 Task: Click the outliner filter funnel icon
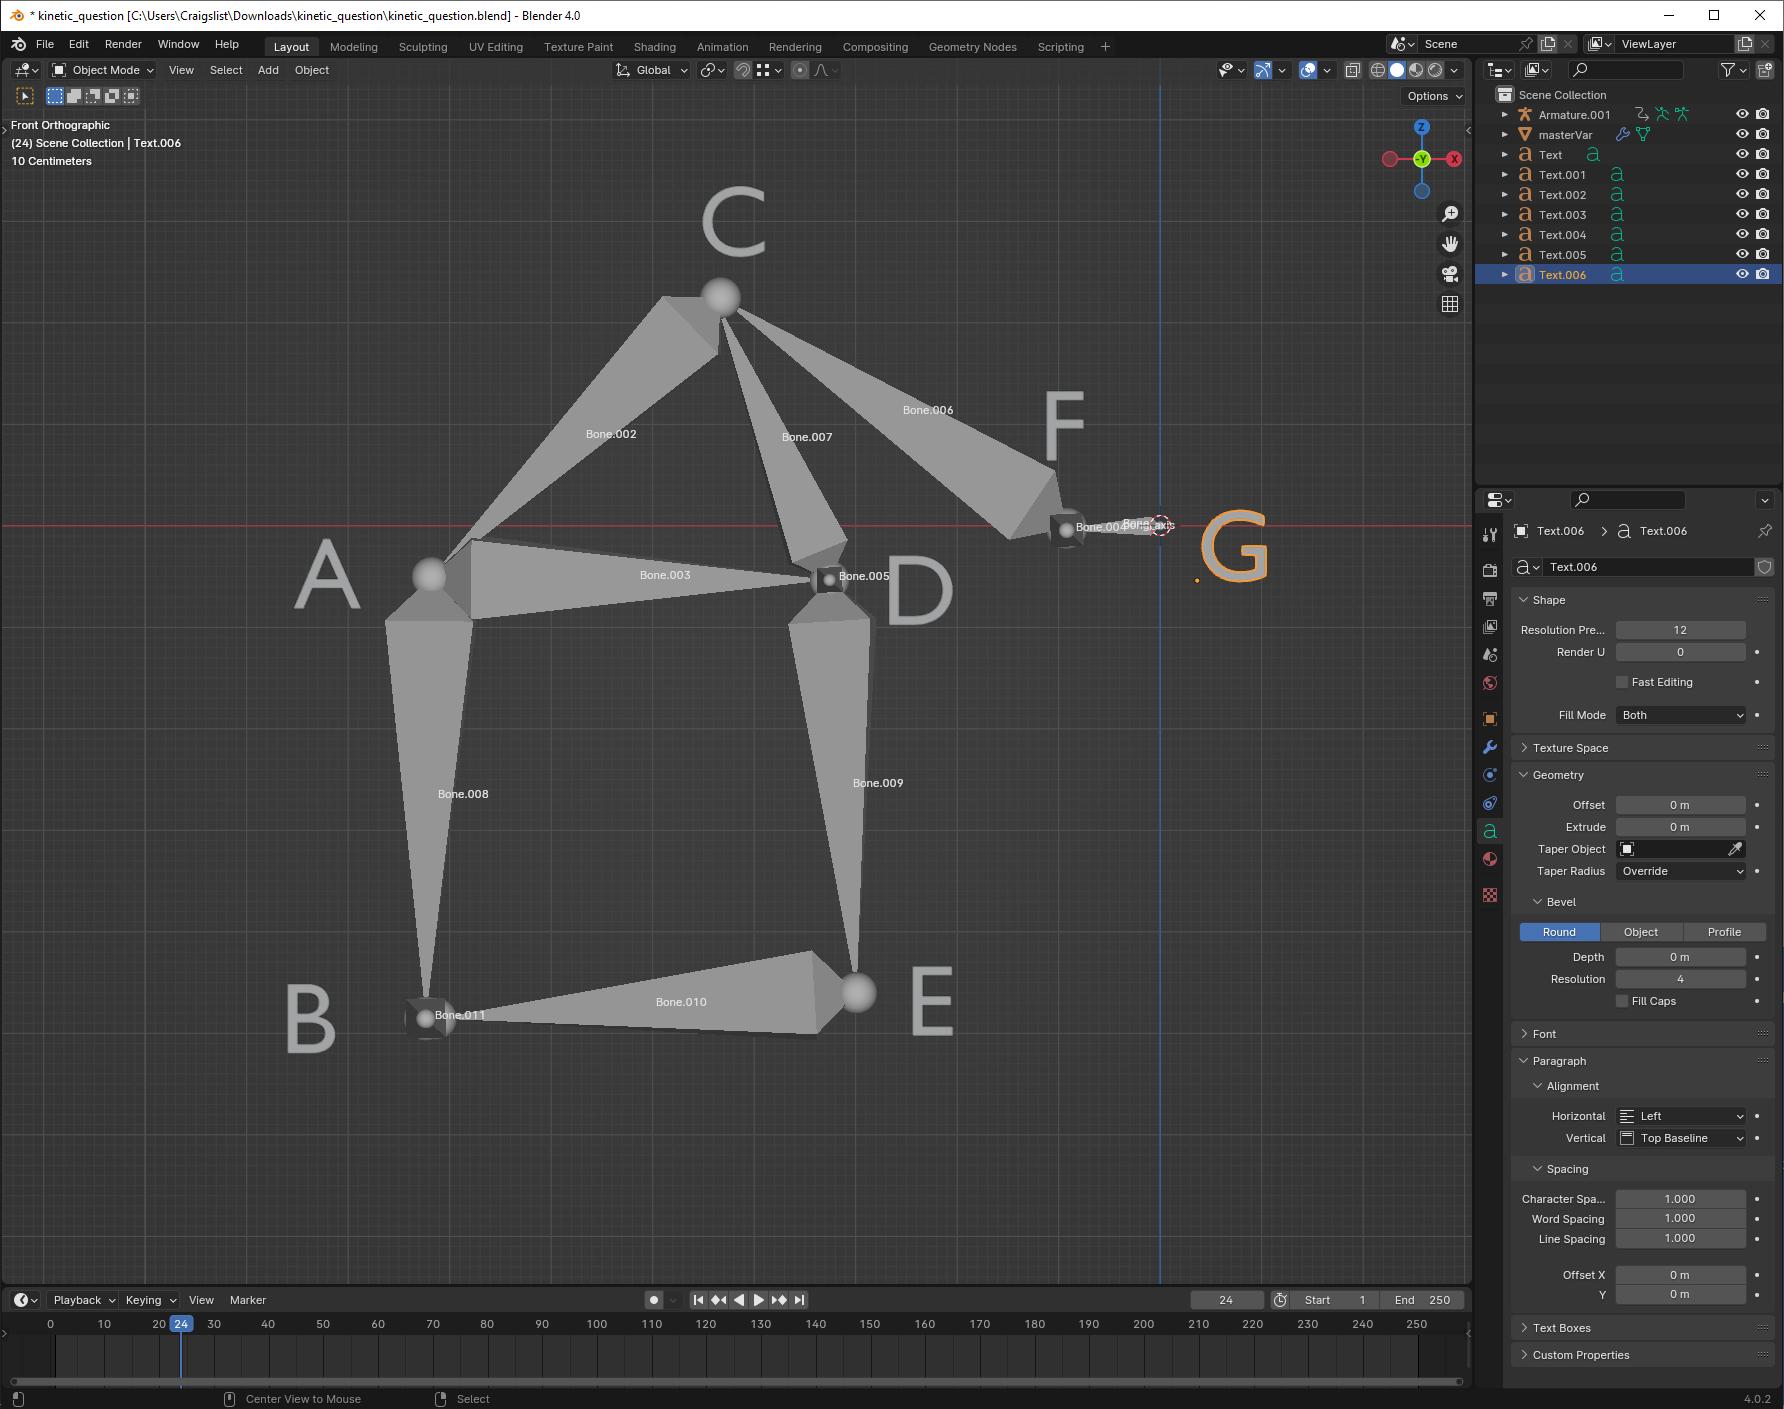click(x=1727, y=70)
